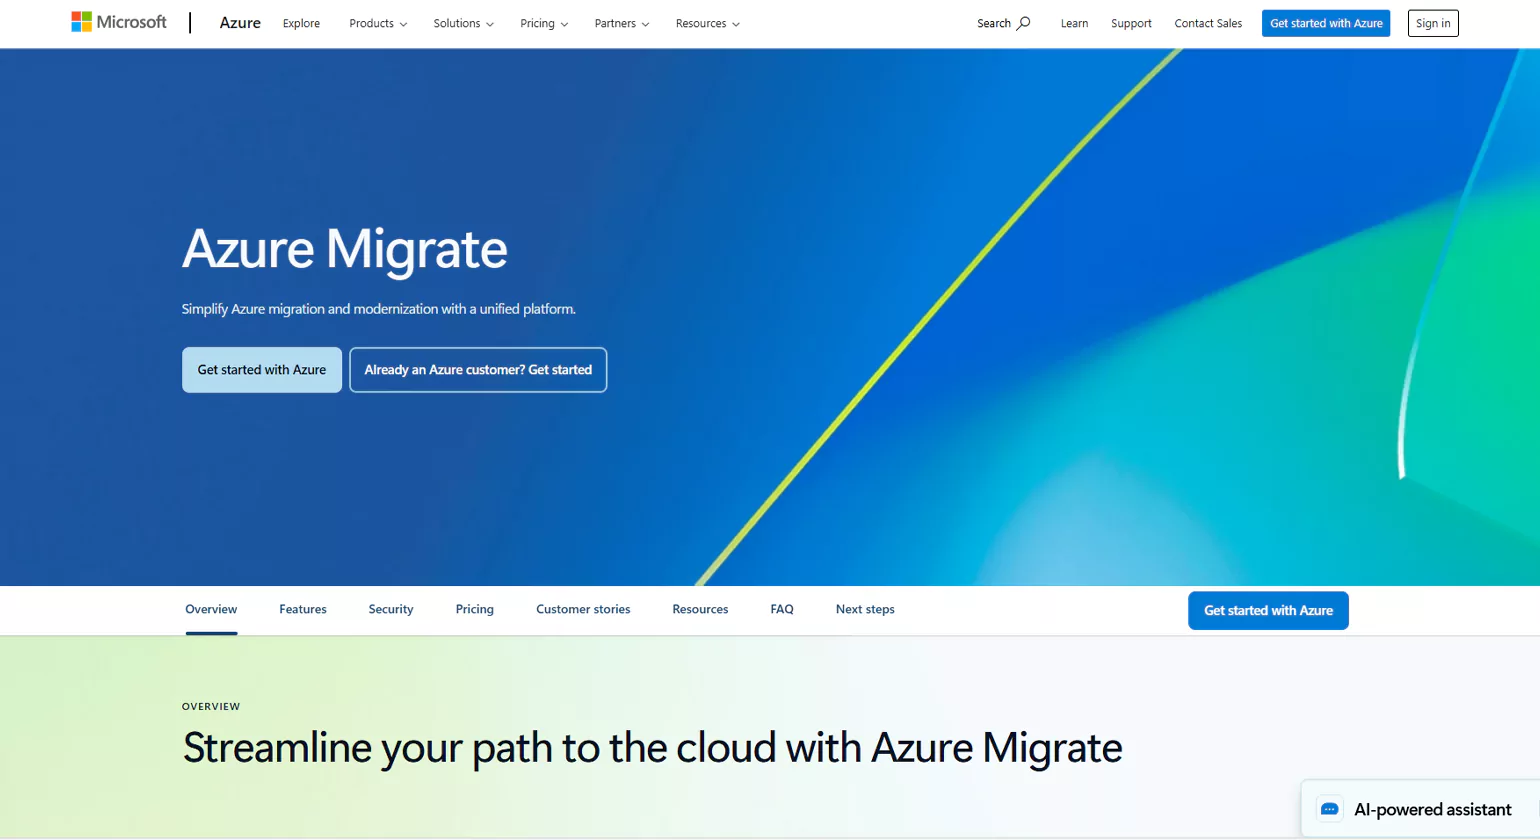Screen dimensions: 1540x840
Task: Click Already an Azure customer? Get started
Action: coord(478,369)
